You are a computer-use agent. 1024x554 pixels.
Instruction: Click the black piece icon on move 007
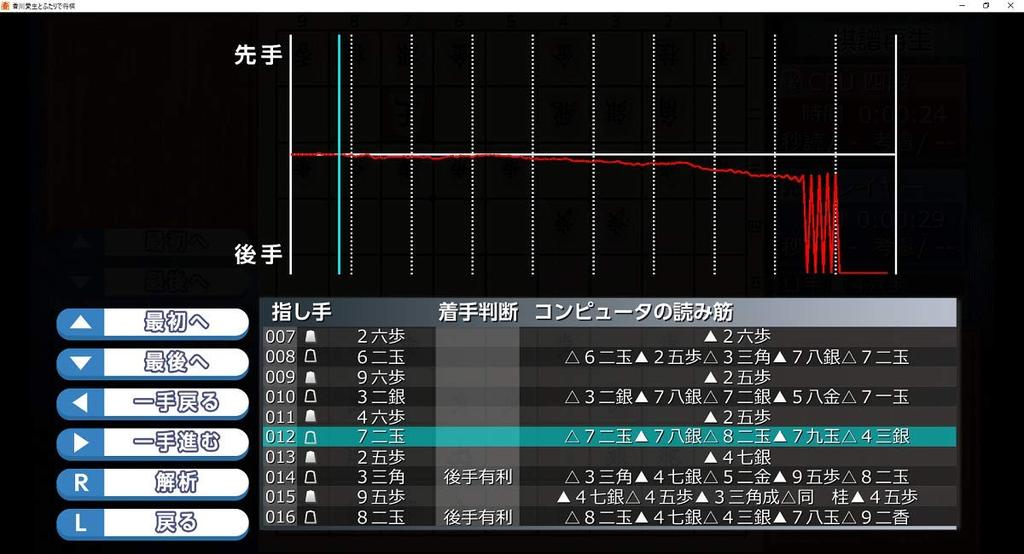310,337
